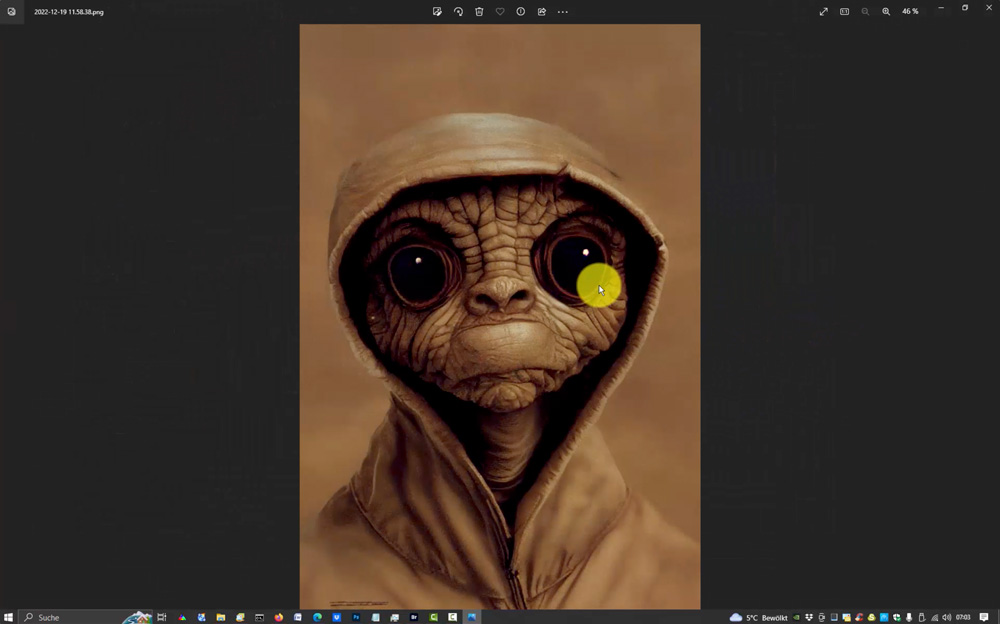Open Adobe Bridge from the taskbar
Viewport: 1000px width, 624px height.
coord(414,617)
